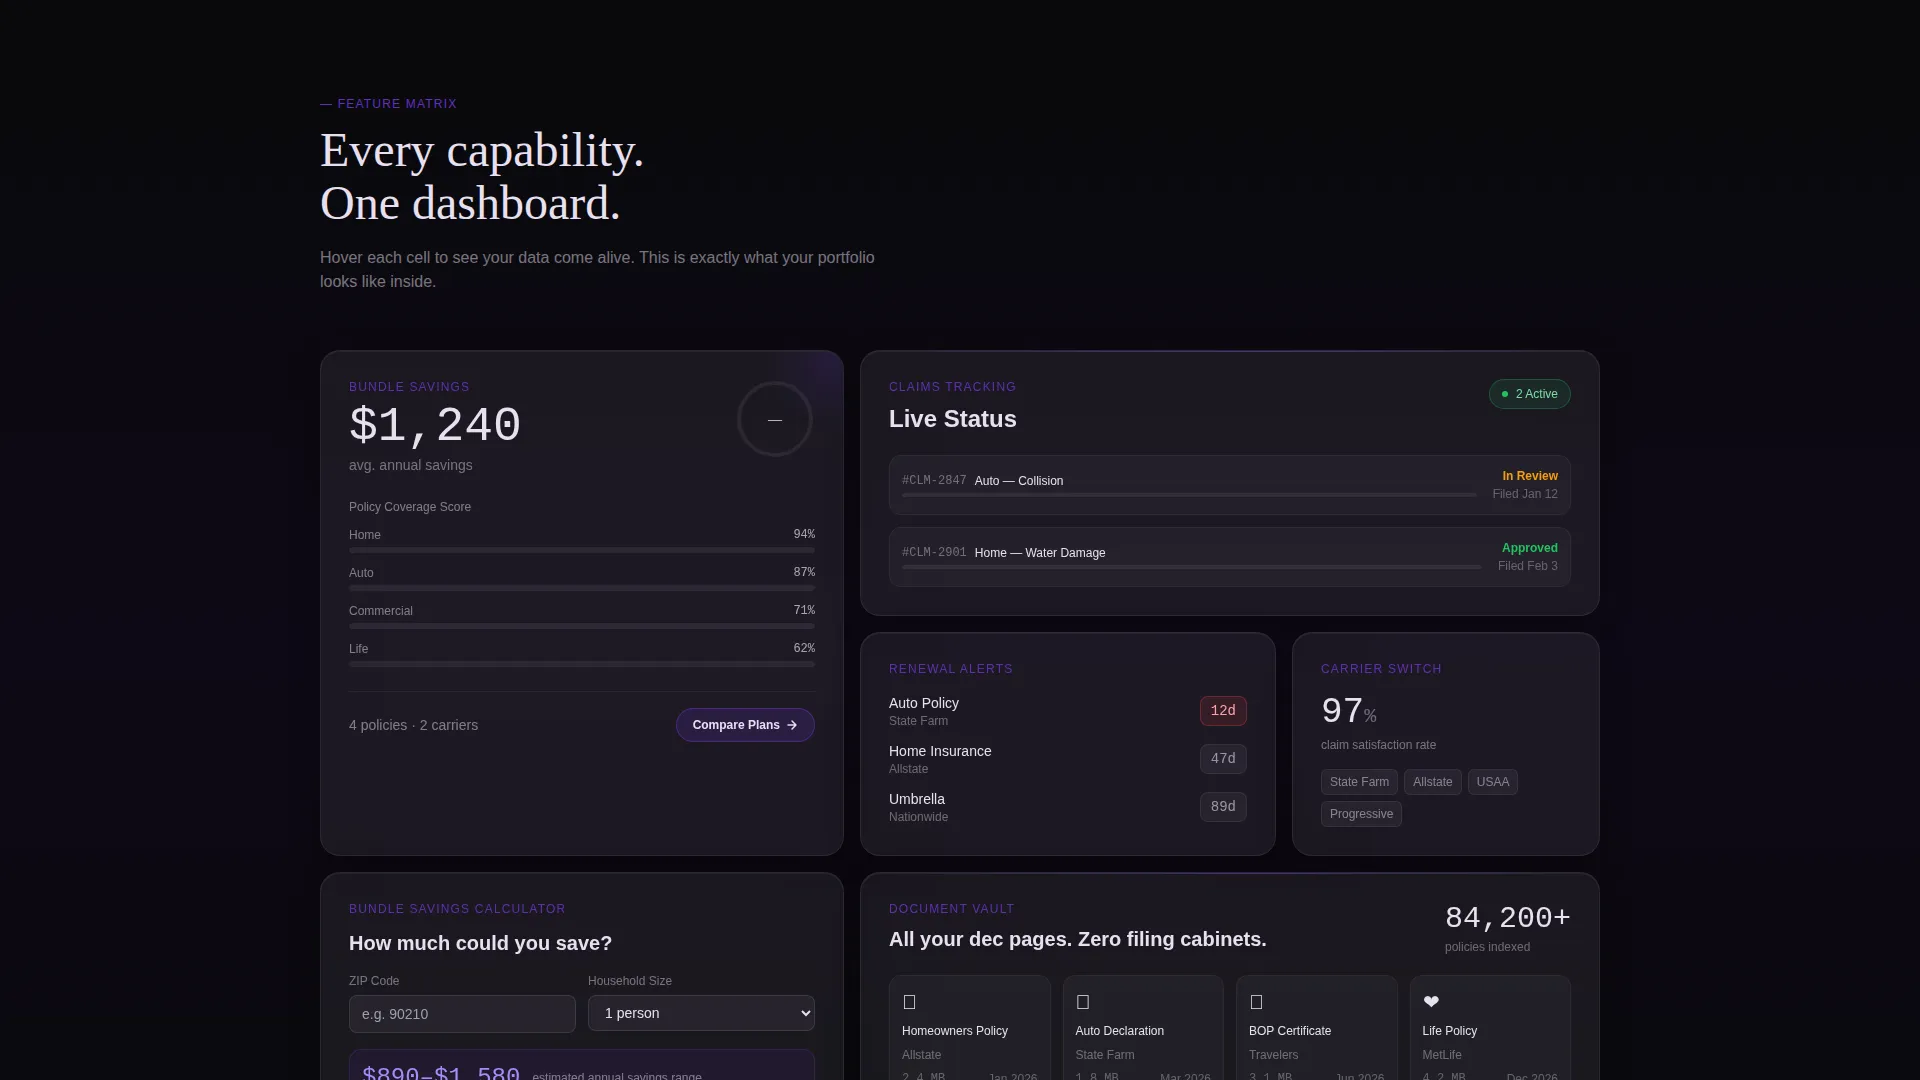
Task: Click the Compare Plans button
Action: (745, 725)
